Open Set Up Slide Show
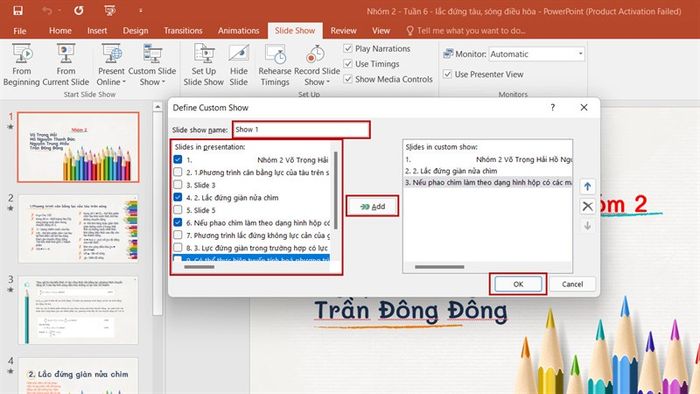700x394 pixels. [x=204, y=65]
